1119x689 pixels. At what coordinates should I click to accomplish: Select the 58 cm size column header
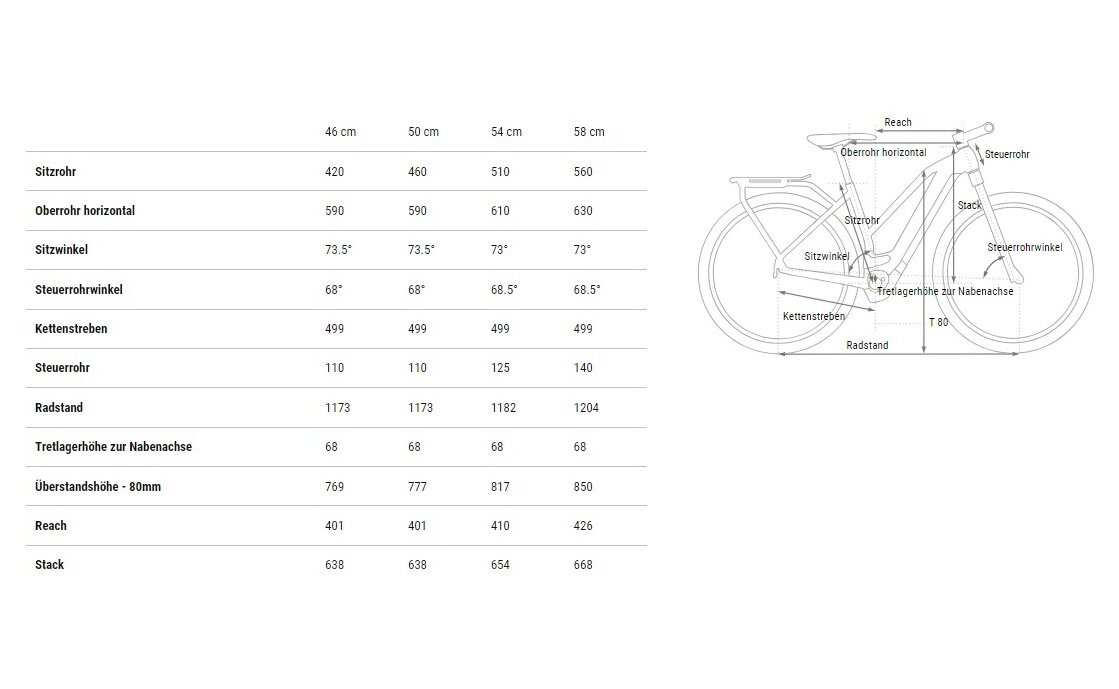tap(590, 132)
